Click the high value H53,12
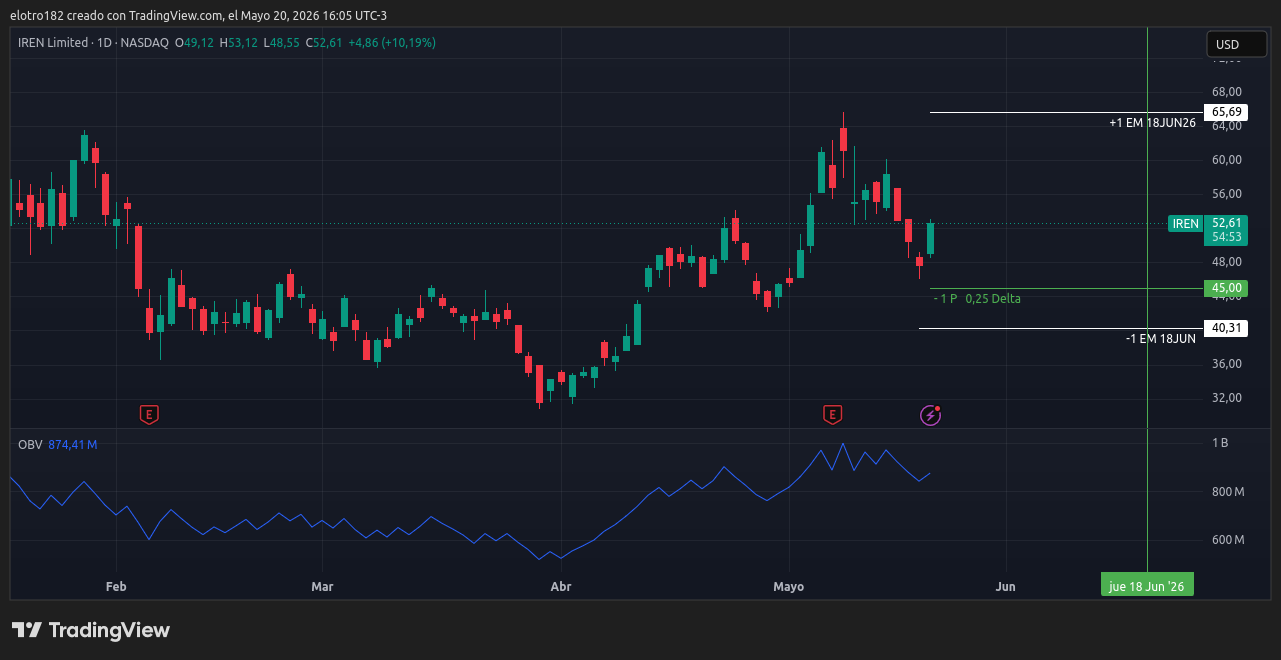This screenshot has height=660, width=1281. [x=239, y=43]
